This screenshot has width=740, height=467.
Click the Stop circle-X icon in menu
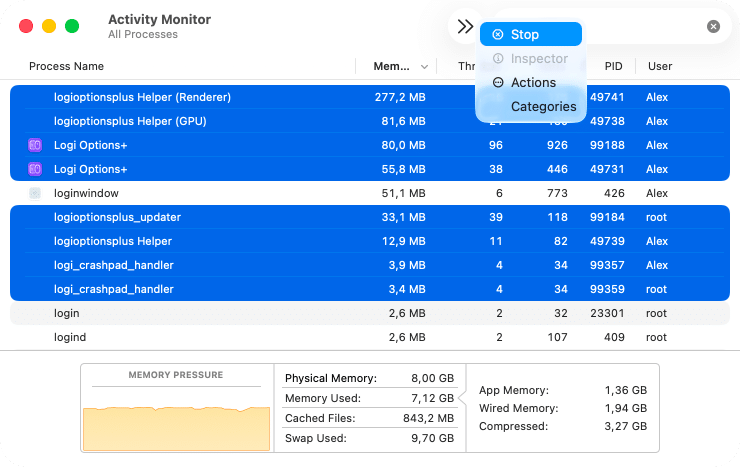pos(498,35)
